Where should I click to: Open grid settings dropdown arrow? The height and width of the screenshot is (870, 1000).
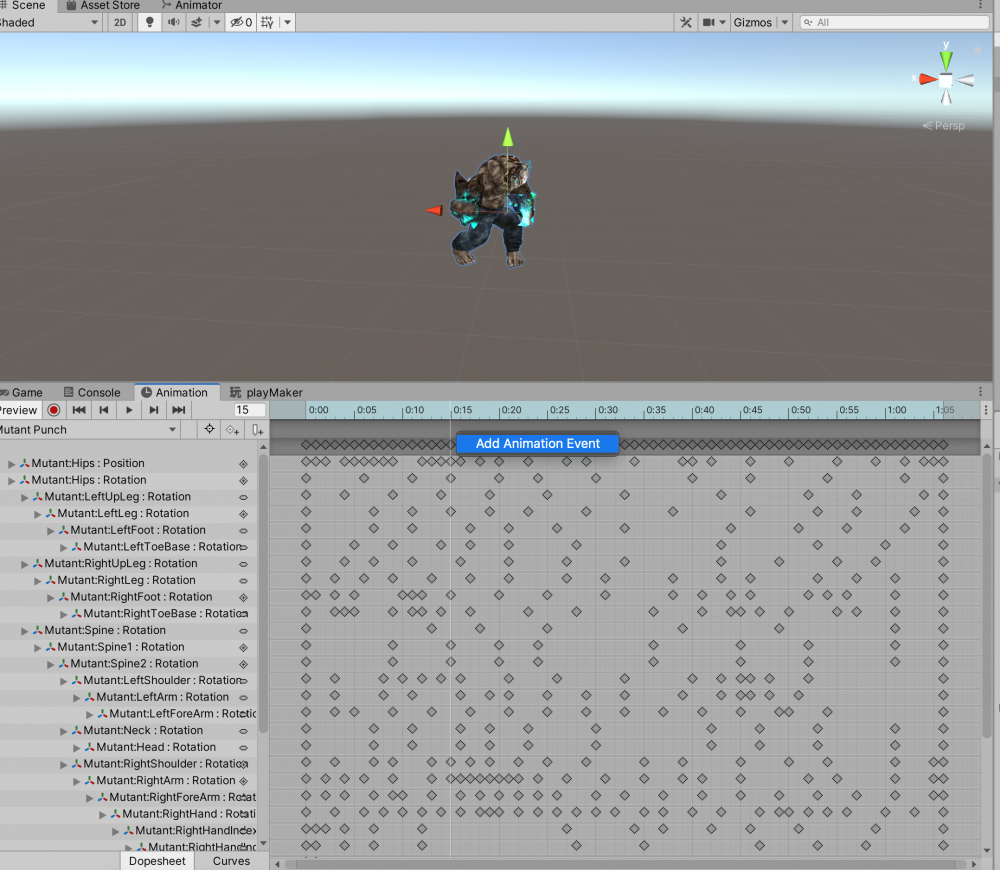[x=288, y=22]
